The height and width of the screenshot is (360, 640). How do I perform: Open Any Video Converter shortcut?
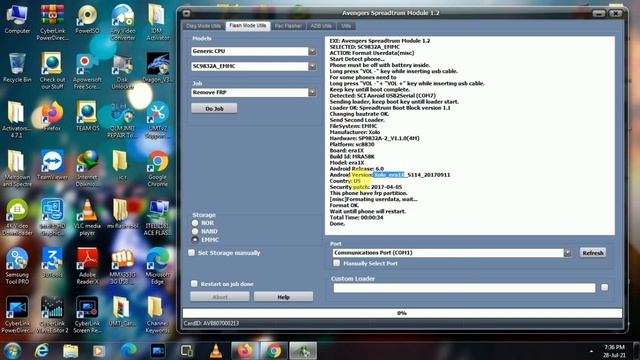click(123, 22)
